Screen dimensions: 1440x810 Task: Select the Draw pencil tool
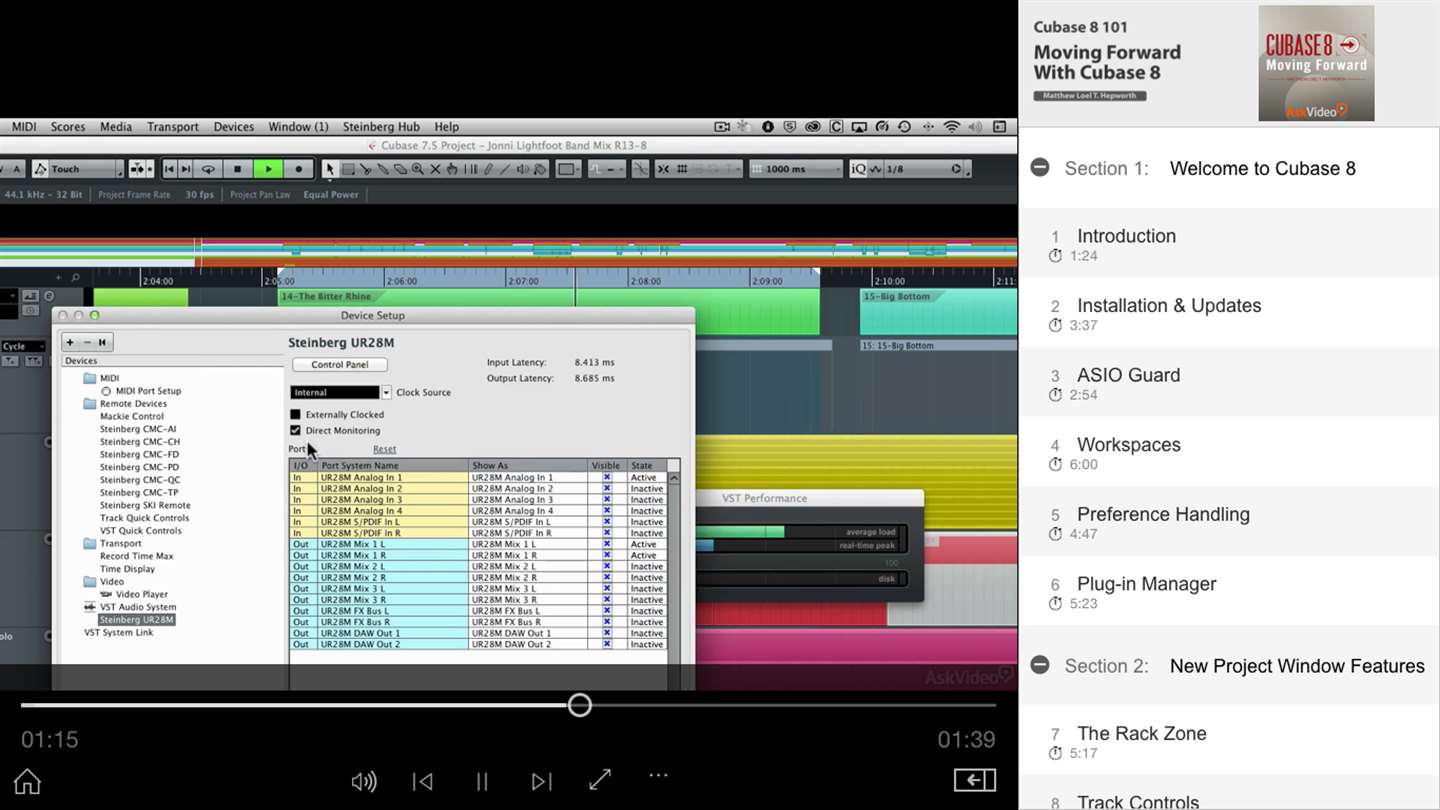[x=489, y=169]
